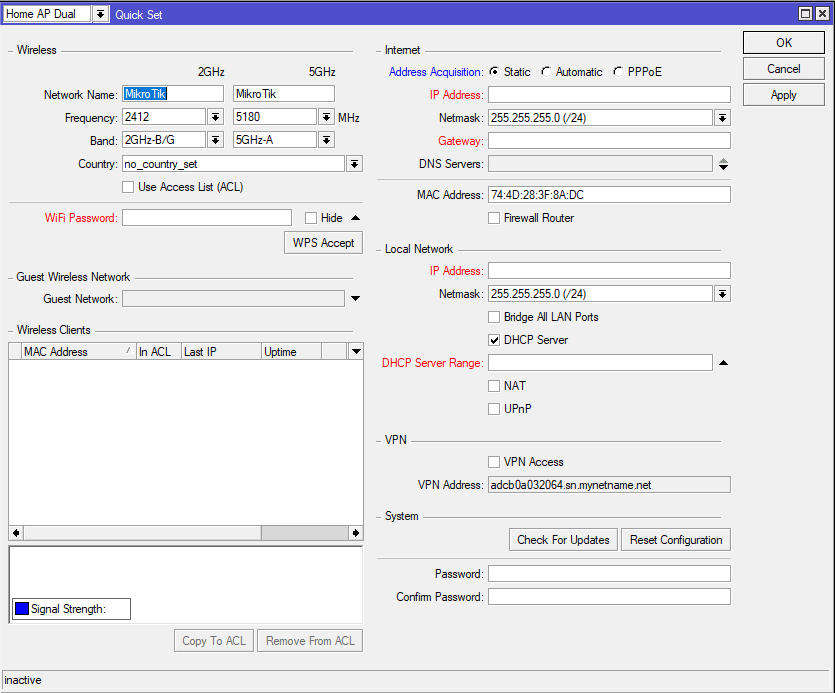835x693 pixels.
Task: Apply the Quick Set configuration
Action: click(783, 96)
